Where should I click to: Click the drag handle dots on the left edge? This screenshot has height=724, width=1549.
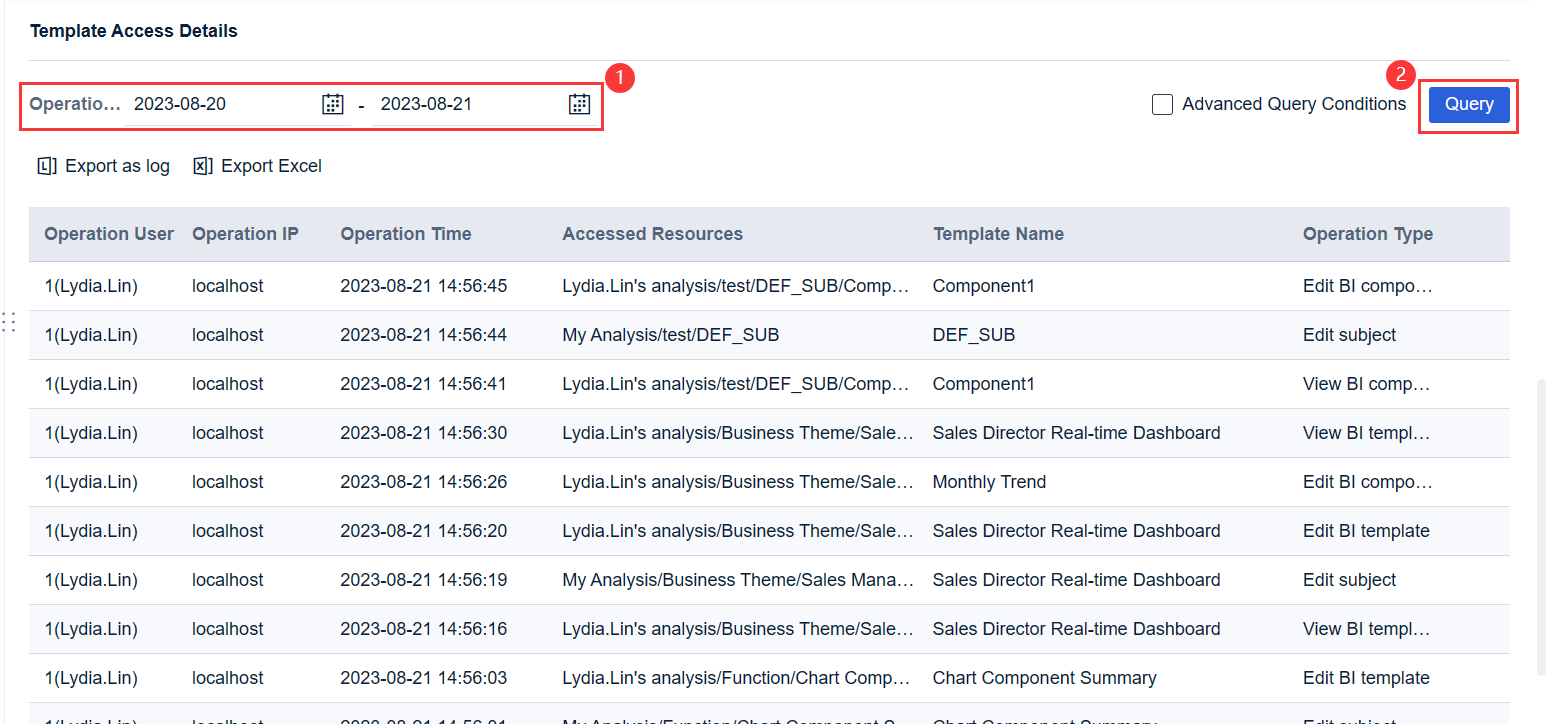(10, 322)
